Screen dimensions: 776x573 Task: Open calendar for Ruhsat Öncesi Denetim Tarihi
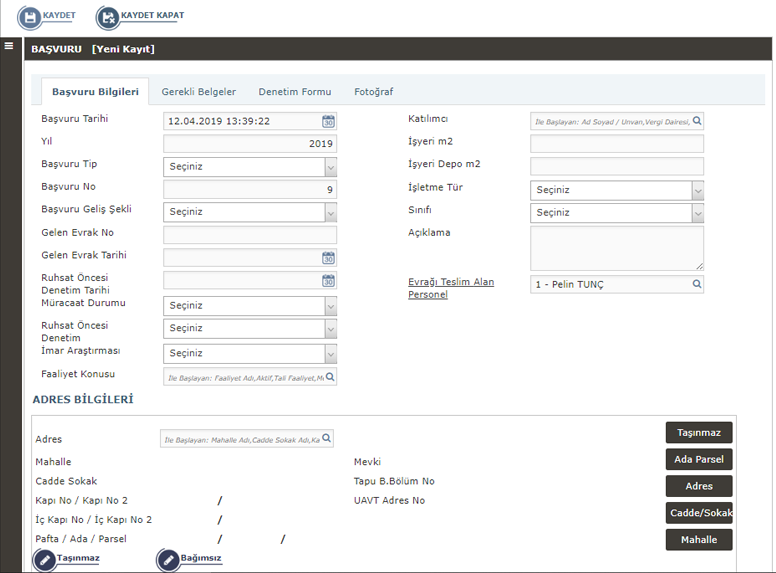[328, 281]
